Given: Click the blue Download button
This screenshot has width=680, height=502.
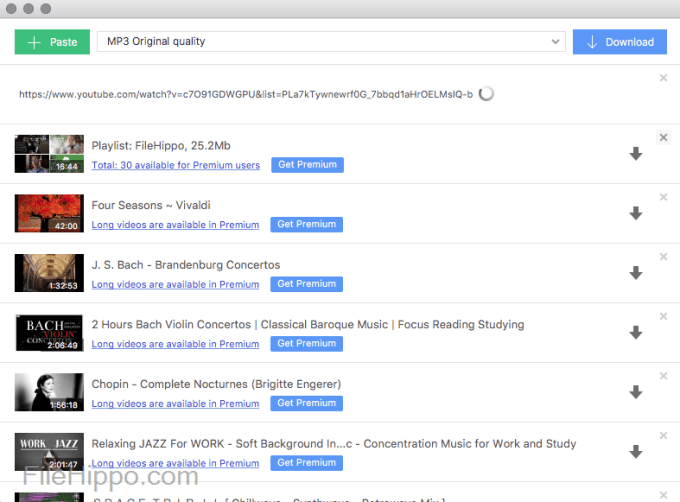Looking at the screenshot, I should tap(620, 42).
